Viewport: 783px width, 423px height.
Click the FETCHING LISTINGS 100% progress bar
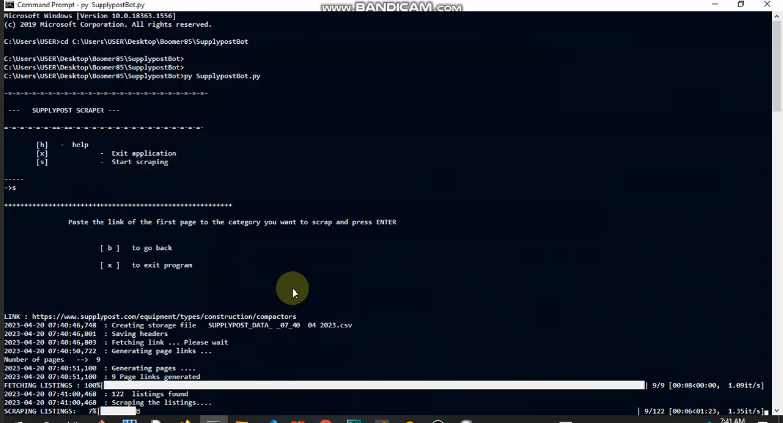tap(374, 386)
